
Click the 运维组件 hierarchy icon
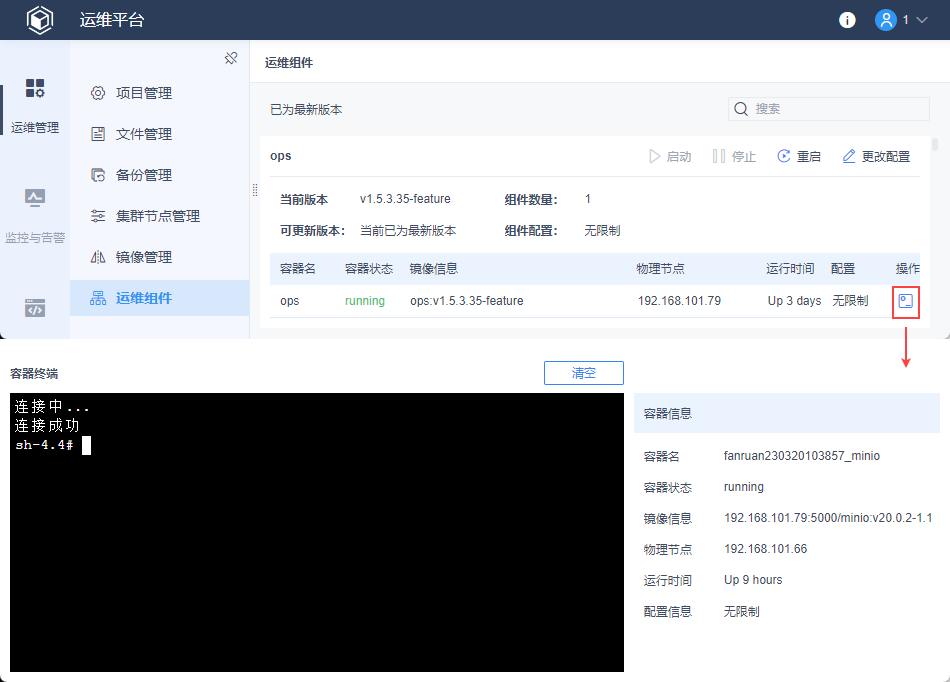click(98, 298)
